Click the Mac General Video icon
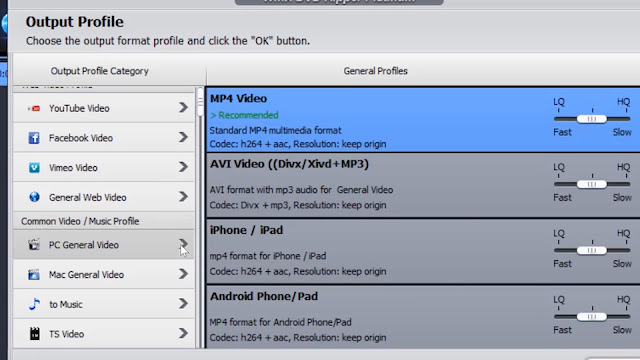The image size is (640, 360). click(x=34, y=274)
